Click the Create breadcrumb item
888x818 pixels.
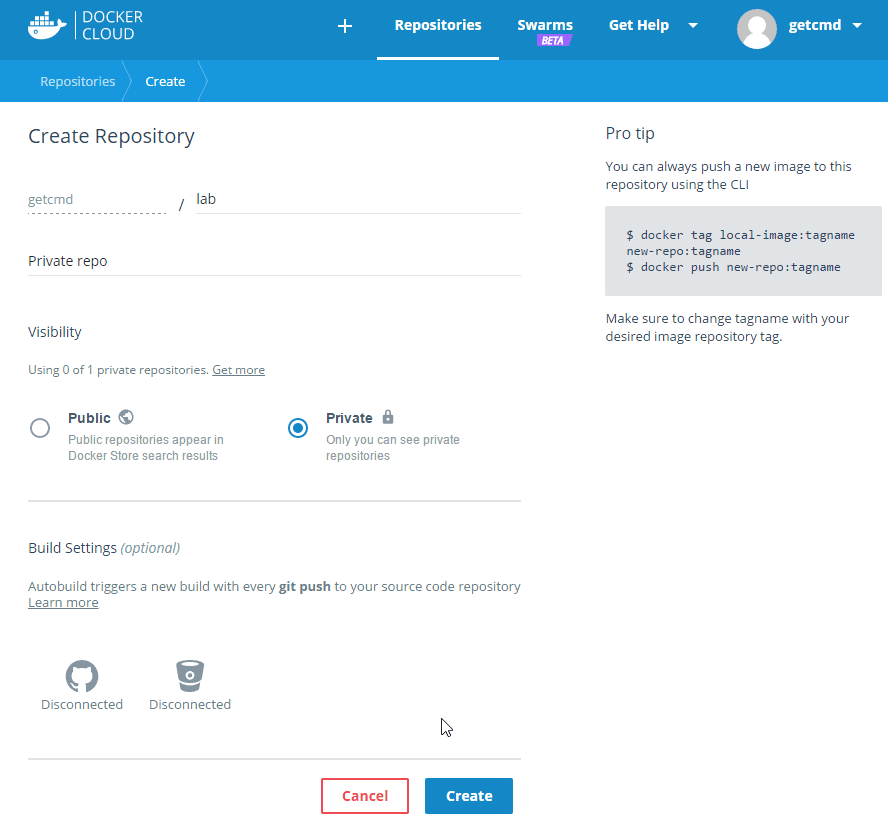pyautogui.click(x=165, y=82)
